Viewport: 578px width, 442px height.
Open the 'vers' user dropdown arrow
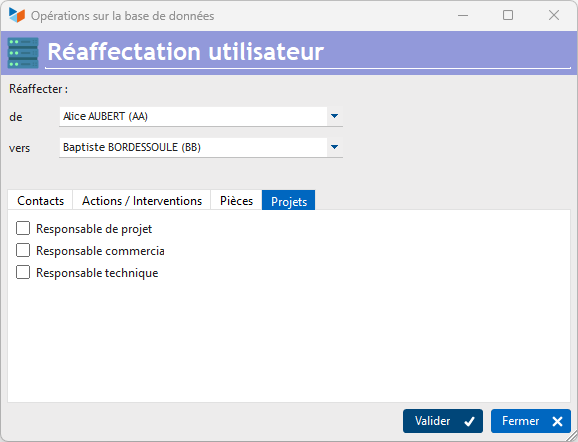click(x=334, y=147)
